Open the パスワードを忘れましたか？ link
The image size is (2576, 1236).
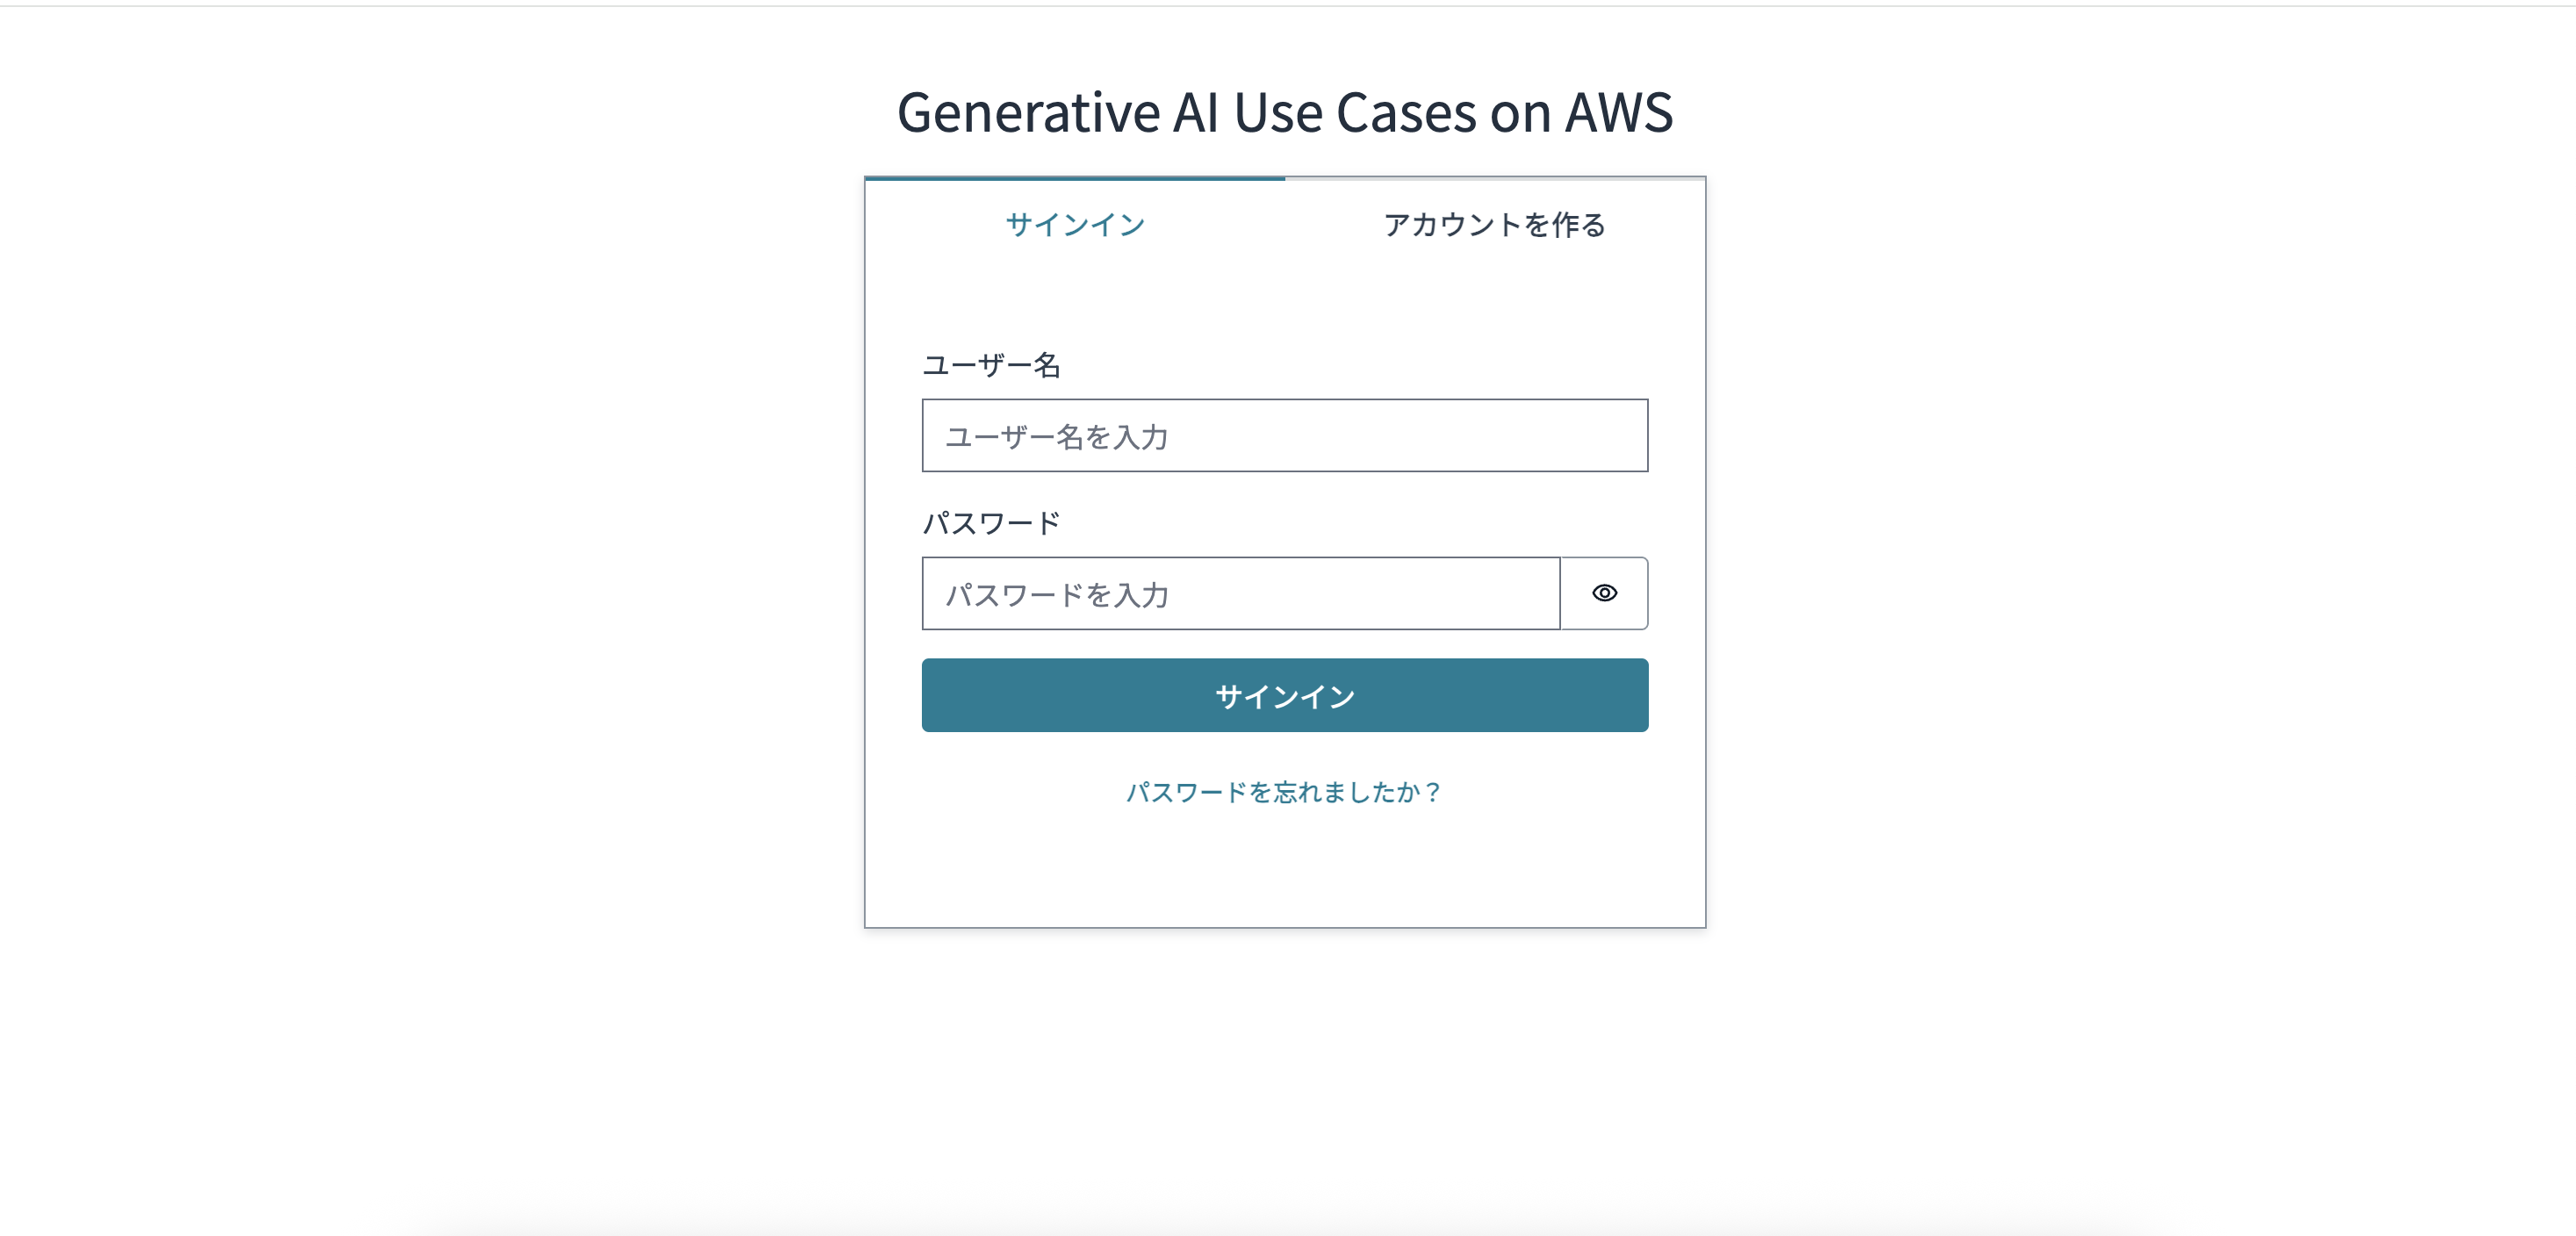[1284, 792]
